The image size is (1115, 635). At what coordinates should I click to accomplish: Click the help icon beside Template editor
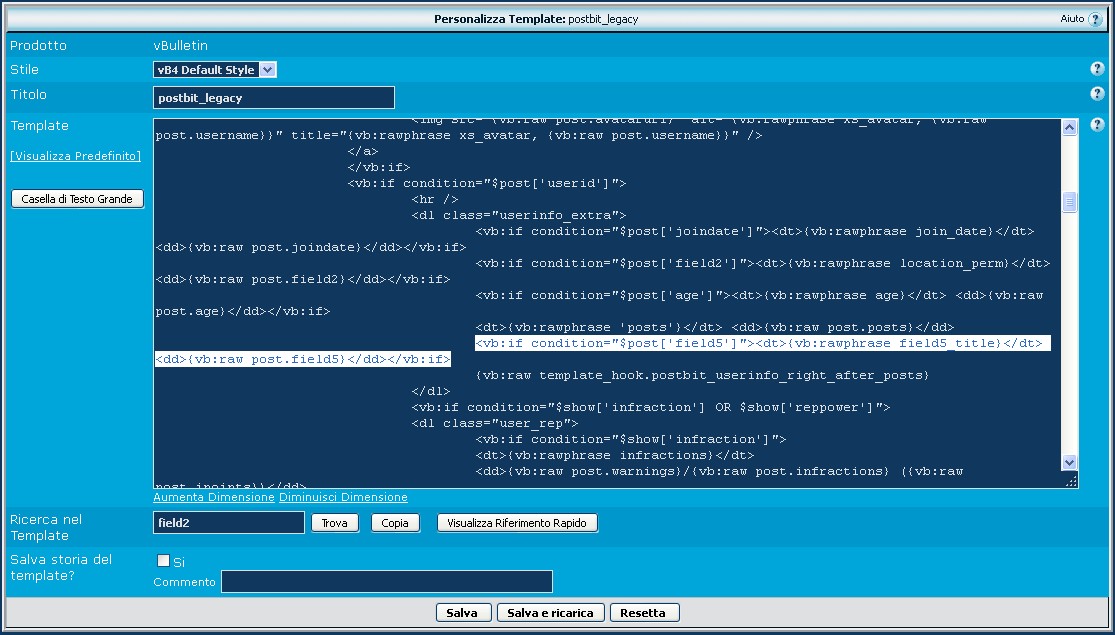(1096, 125)
